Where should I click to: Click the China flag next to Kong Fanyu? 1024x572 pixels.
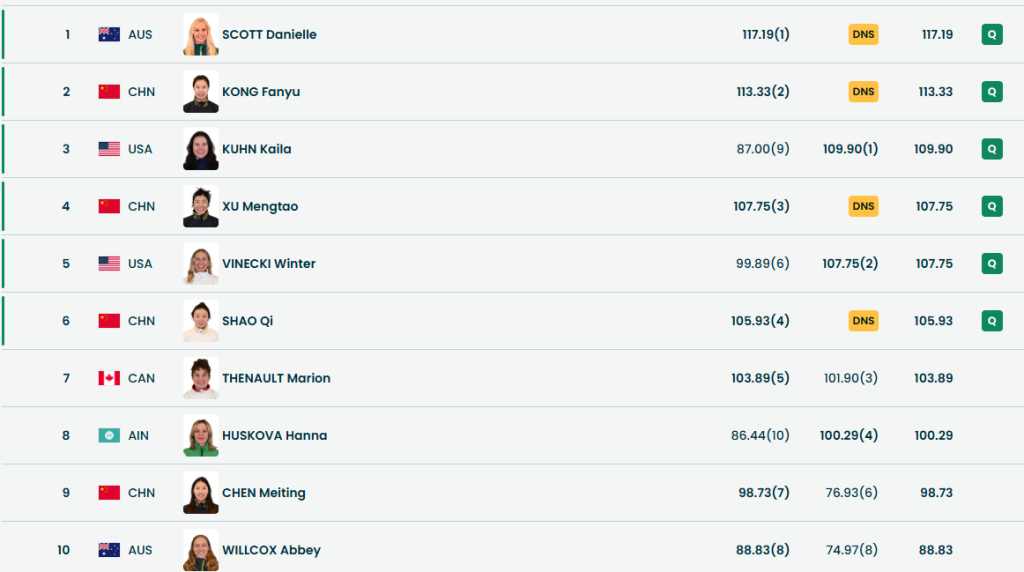coord(109,92)
